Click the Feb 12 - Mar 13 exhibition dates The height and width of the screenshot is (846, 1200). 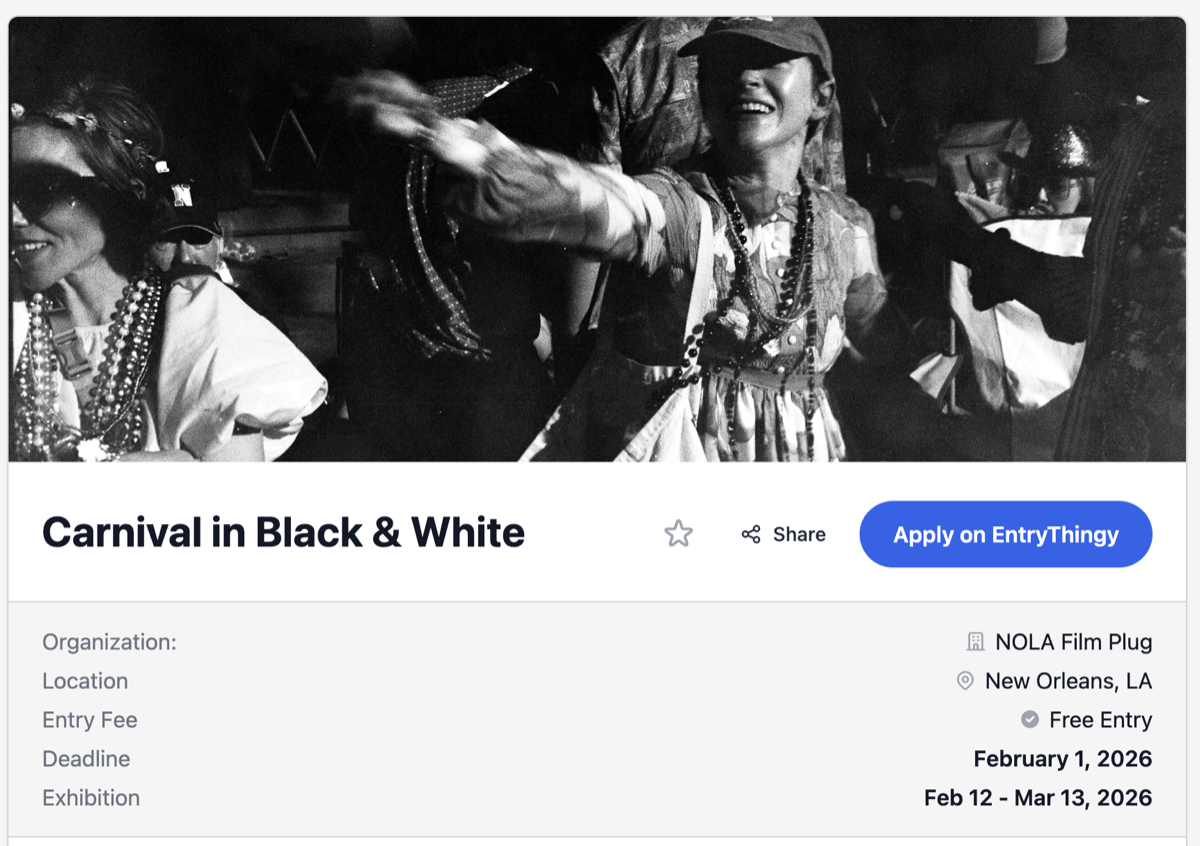pyautogui.click(x=1037, y=798)
